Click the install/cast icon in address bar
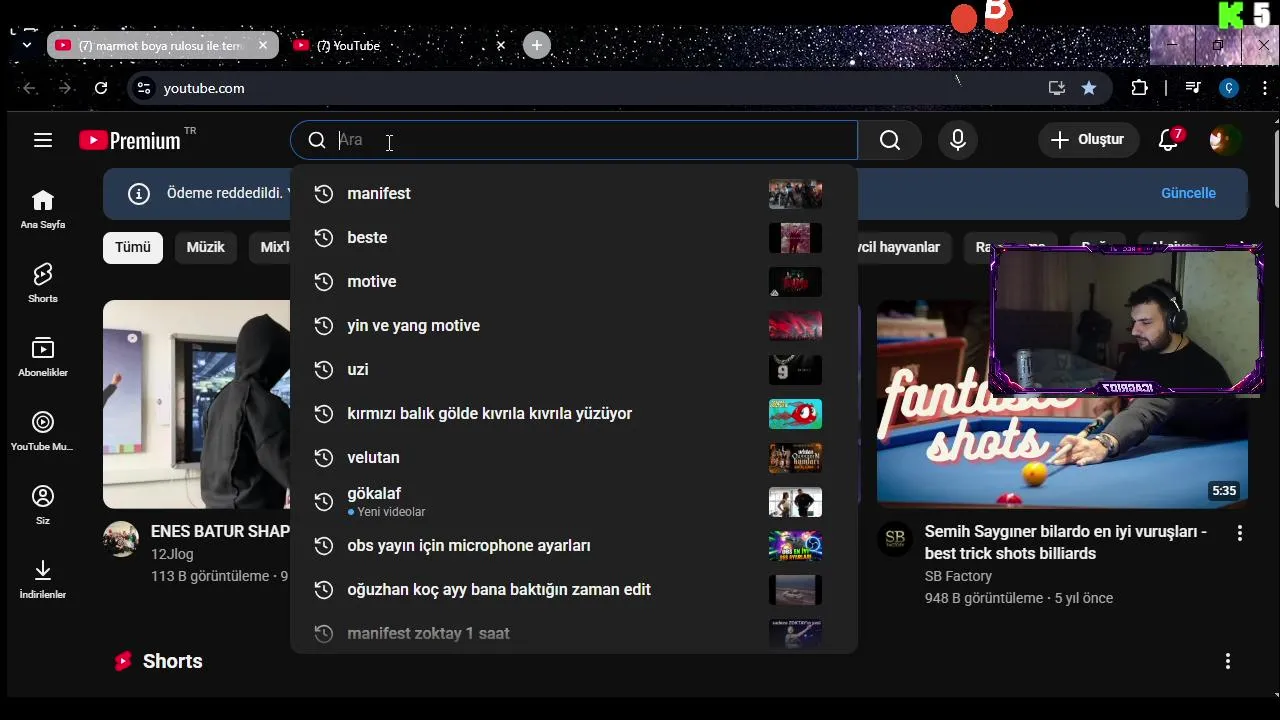The width and height of the screenshot is (1280, 720). pyautogui.click(x=1057, y=88)
